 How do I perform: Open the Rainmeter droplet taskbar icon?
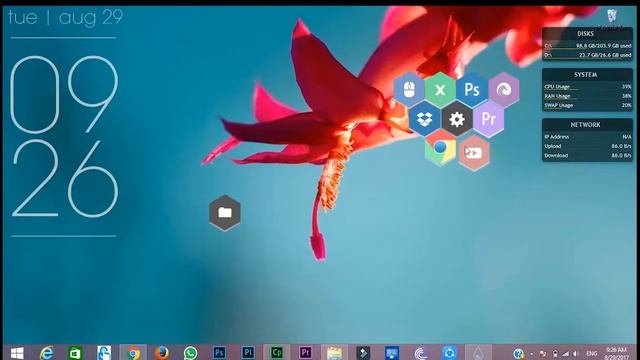click(x=478, y=353)
